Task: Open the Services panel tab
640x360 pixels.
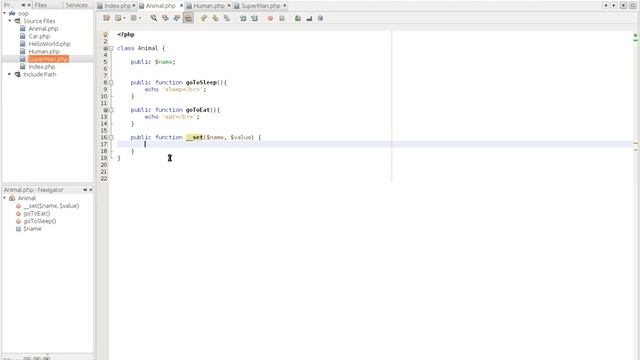Action: [x=76, y=5]
